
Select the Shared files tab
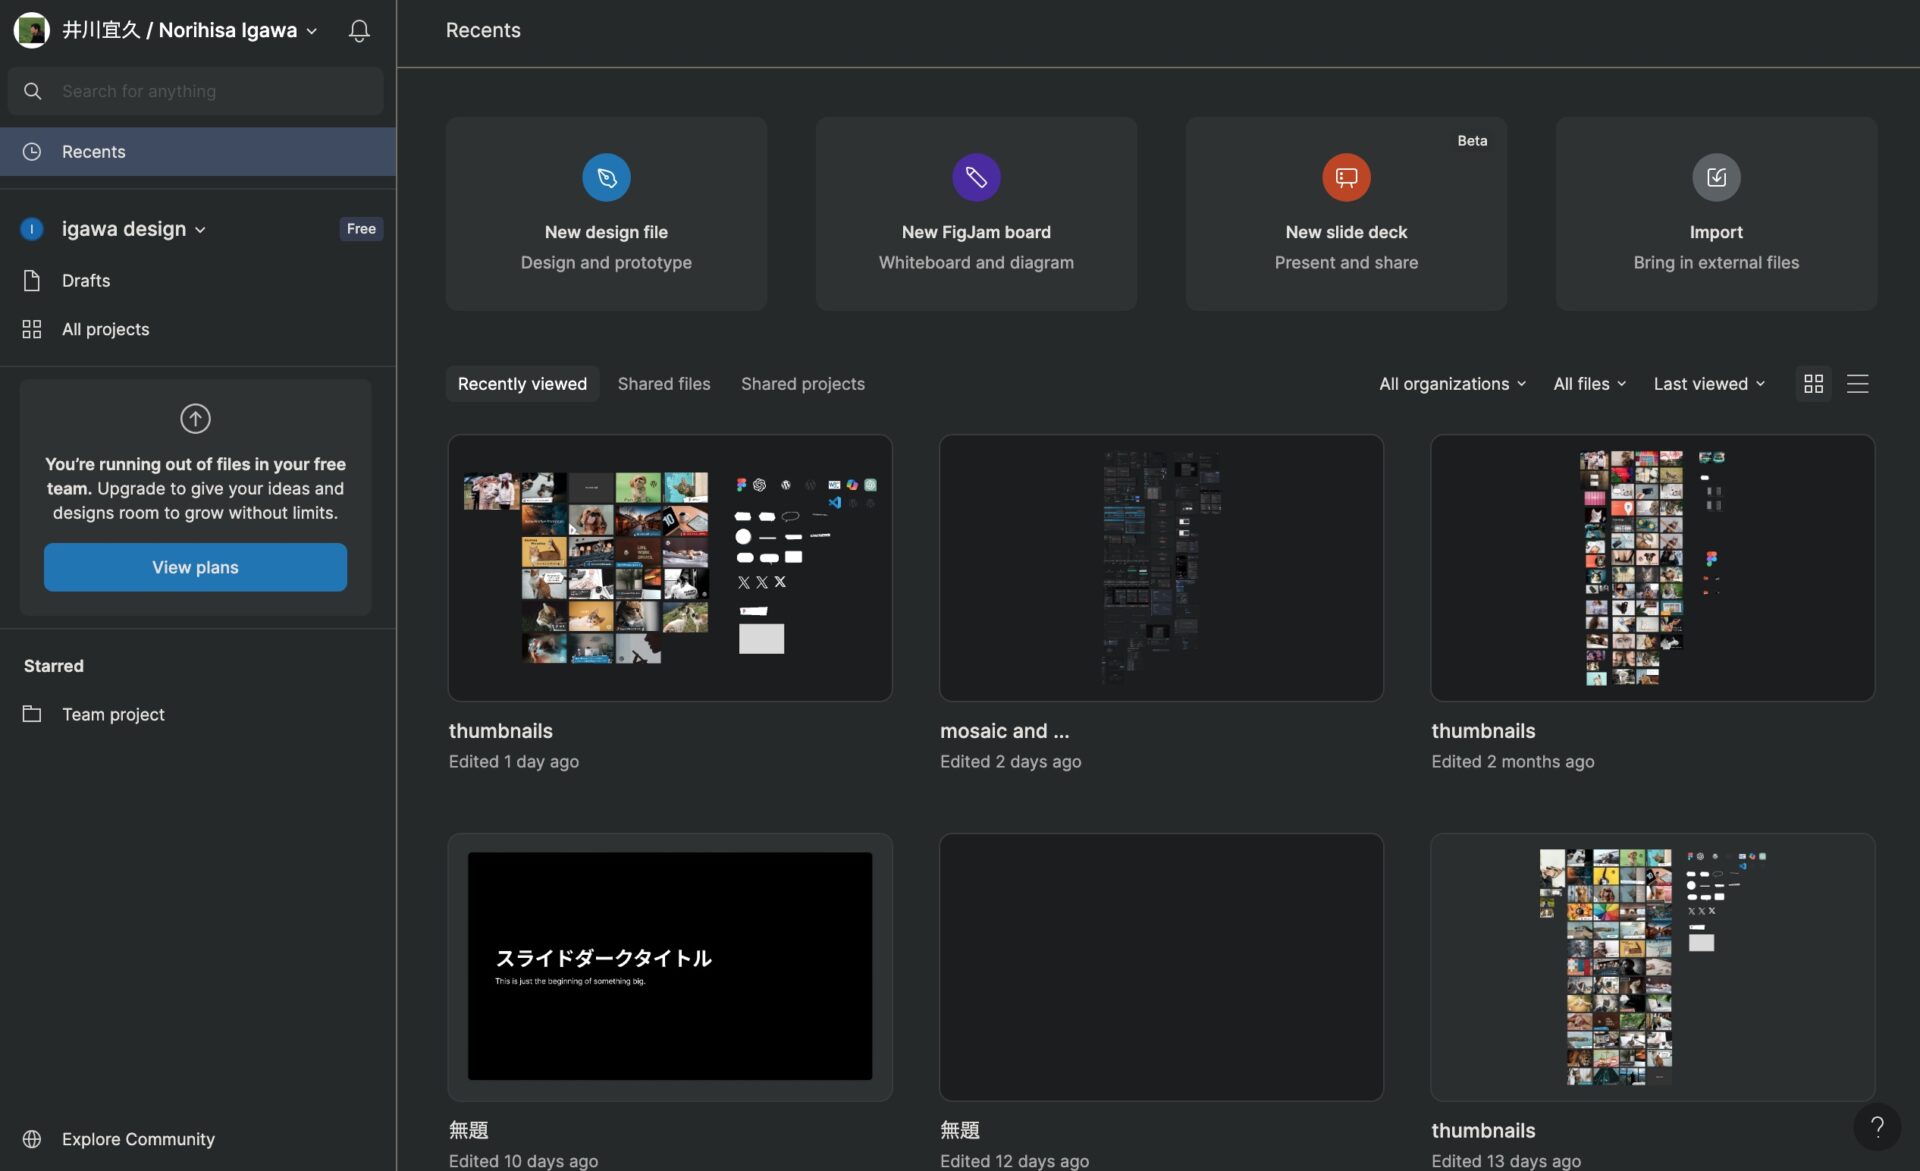click(664, 383)
